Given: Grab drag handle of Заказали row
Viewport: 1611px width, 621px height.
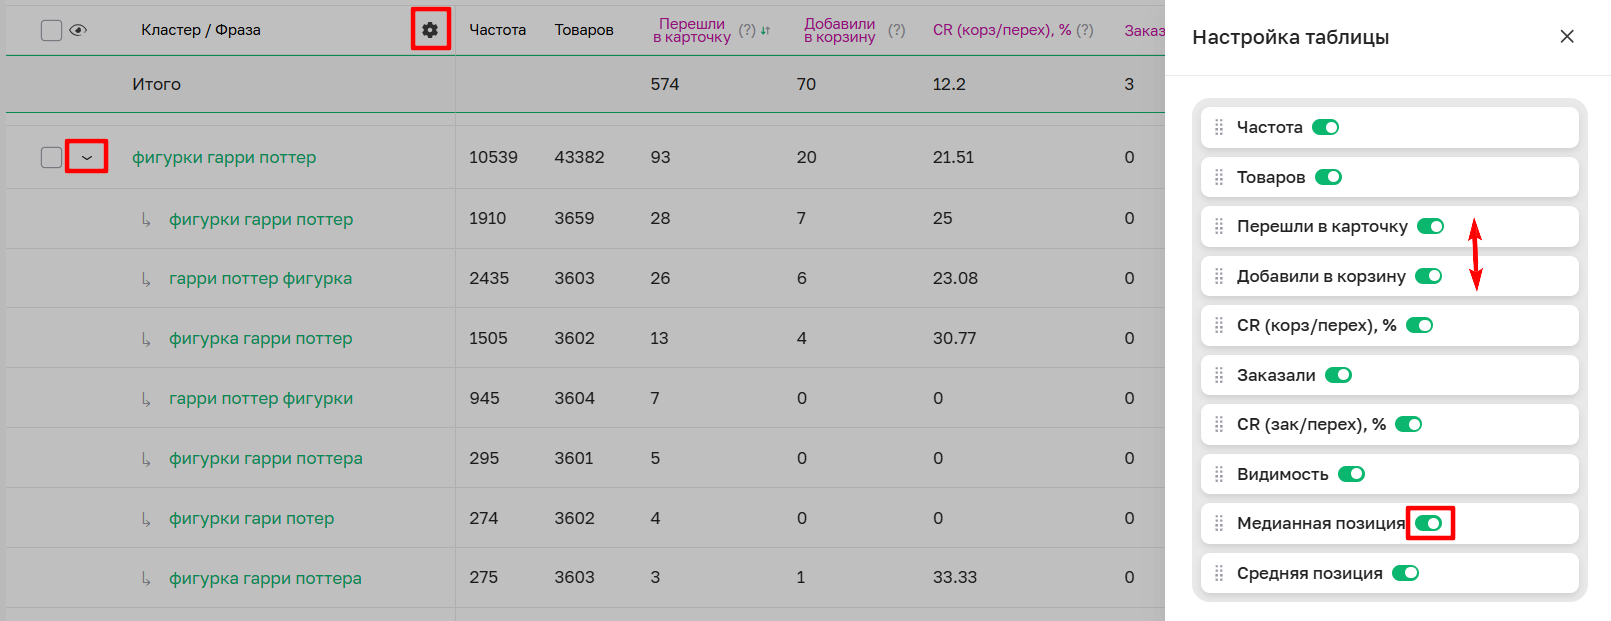Looking at the screenshot, I should coord(1219,375).
